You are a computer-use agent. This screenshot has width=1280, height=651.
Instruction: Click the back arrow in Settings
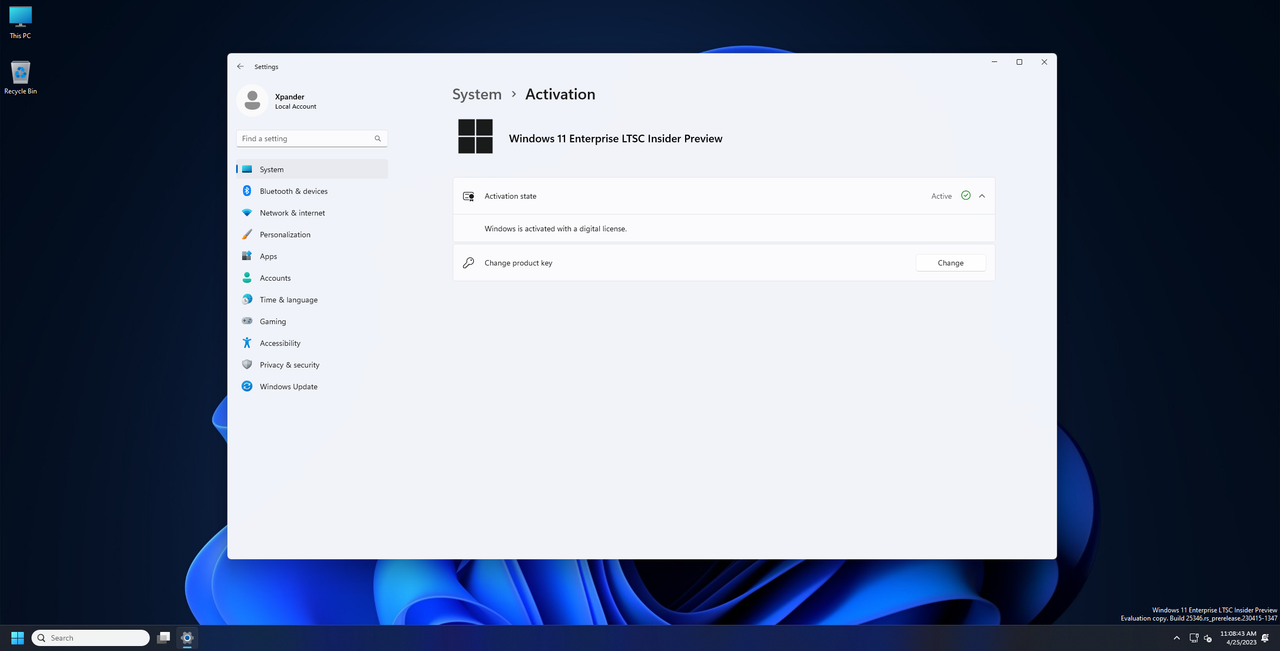[240, 66]
